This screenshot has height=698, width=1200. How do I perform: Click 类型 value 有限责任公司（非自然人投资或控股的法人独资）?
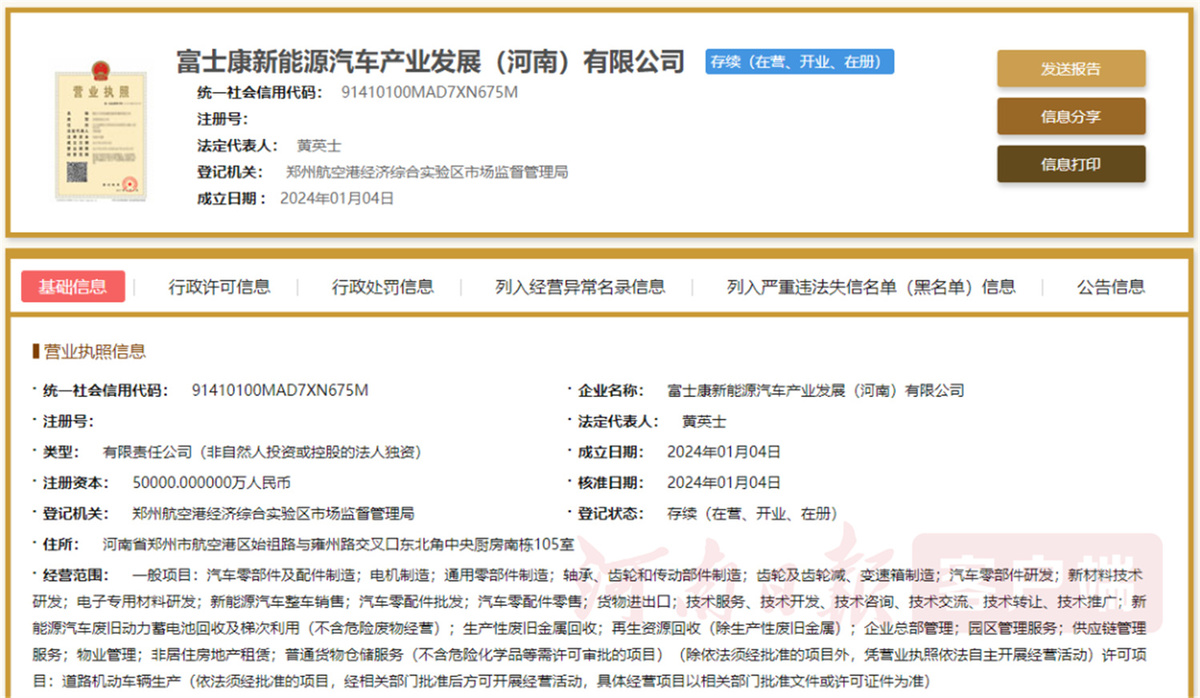[263, 452]
